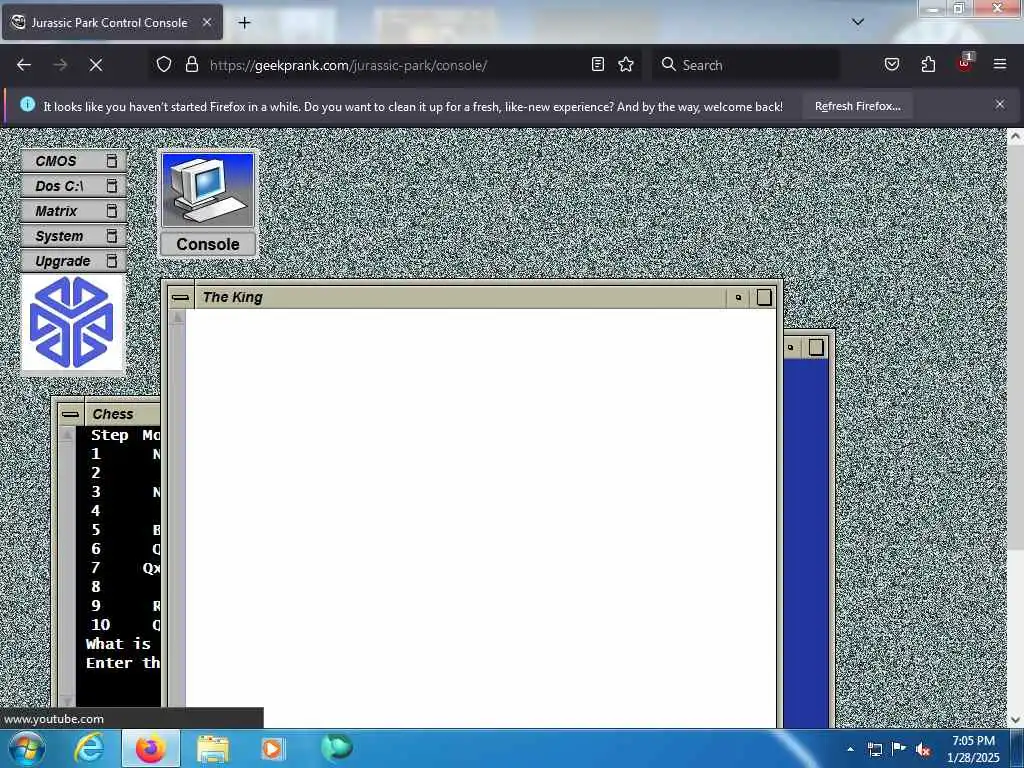The image size is (1024, 768).
Task: Click the red uBlock extension icon
Action: (965, 63)
